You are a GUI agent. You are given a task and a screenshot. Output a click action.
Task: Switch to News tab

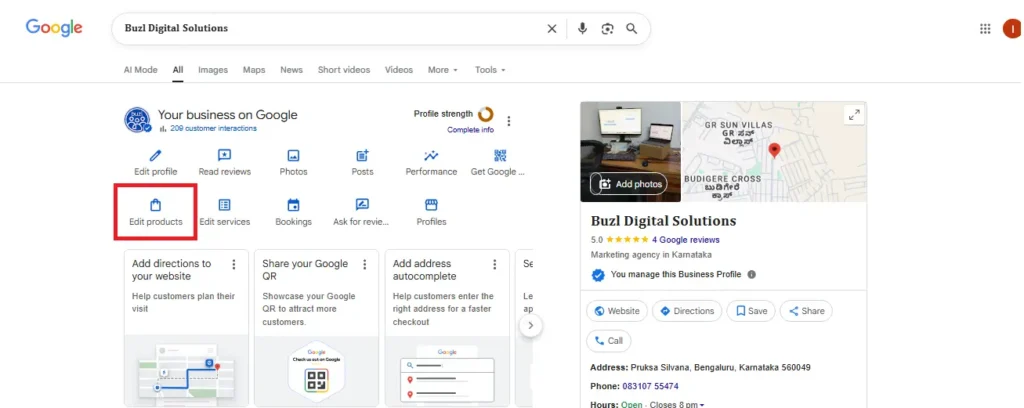point(291,70)
